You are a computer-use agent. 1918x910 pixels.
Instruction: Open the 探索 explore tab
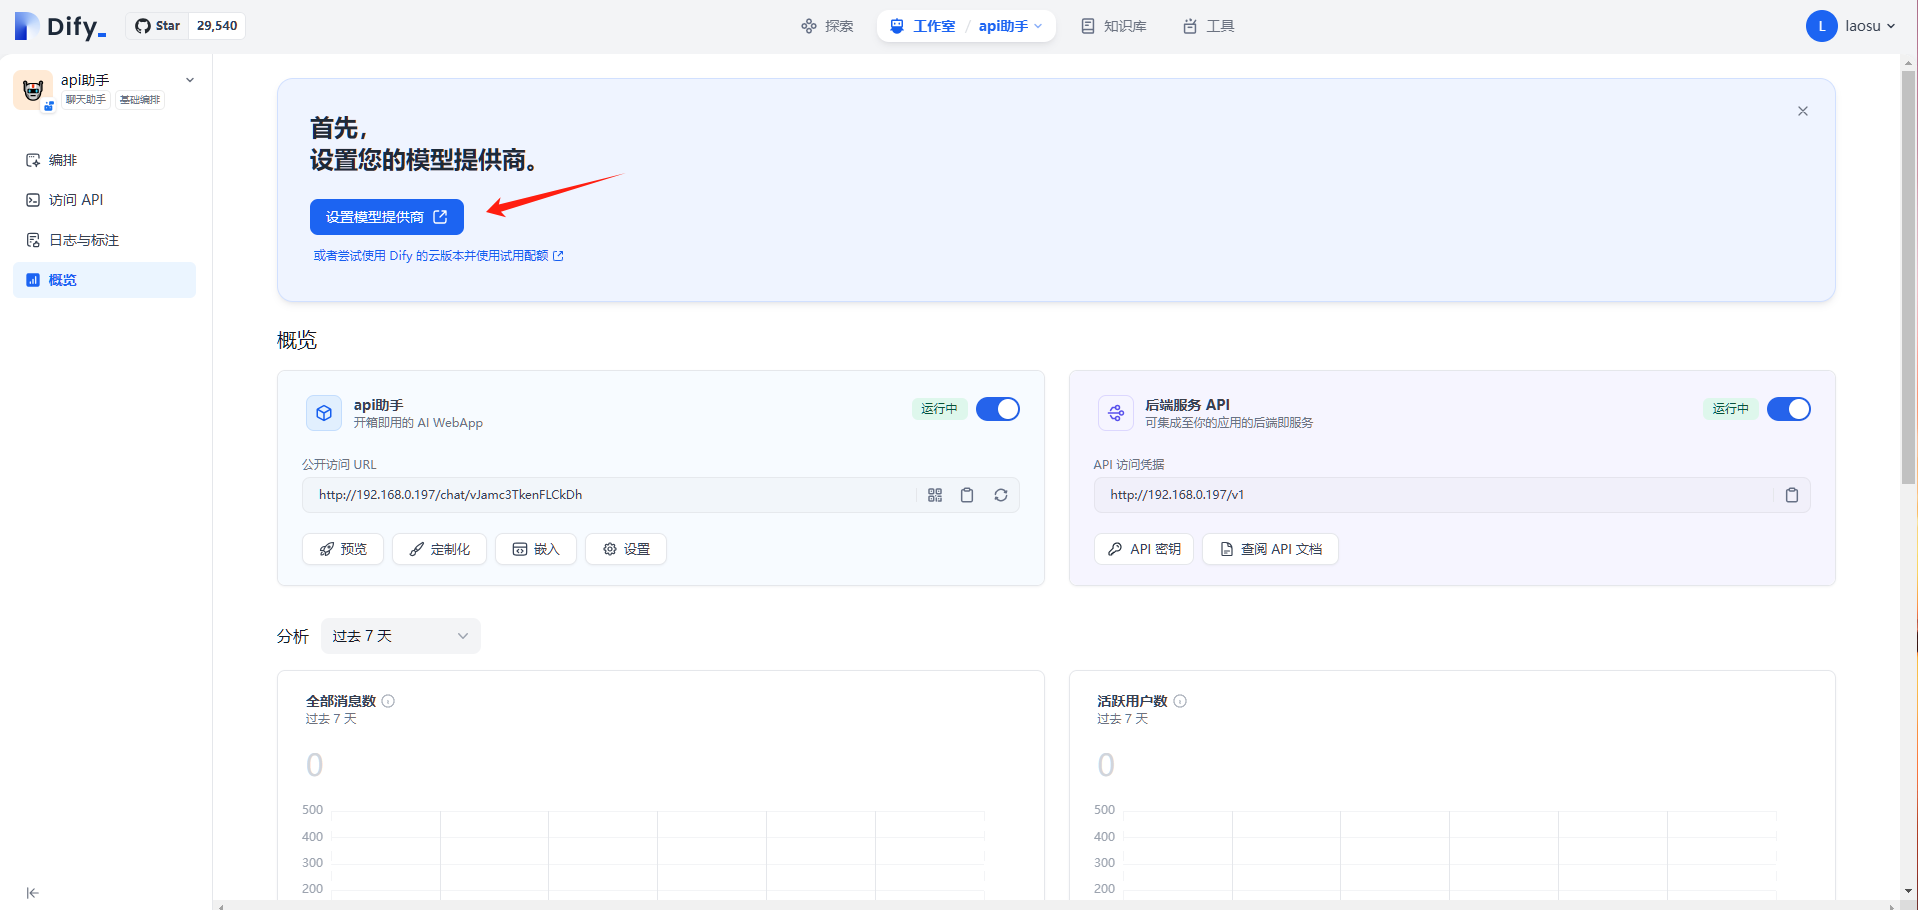pyautogui.click(x=827, y=26)
